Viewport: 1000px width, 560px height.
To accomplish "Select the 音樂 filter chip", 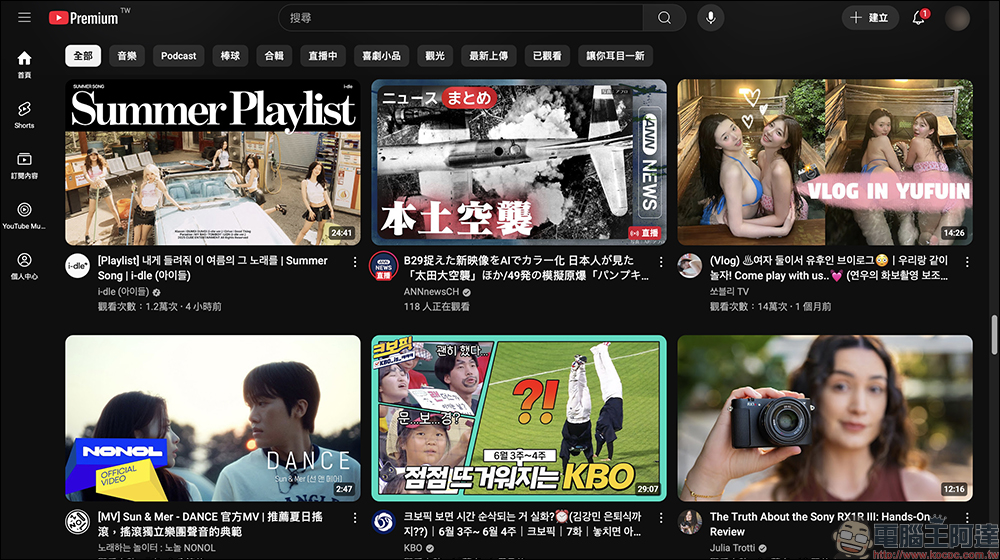I will pos(127,56).
